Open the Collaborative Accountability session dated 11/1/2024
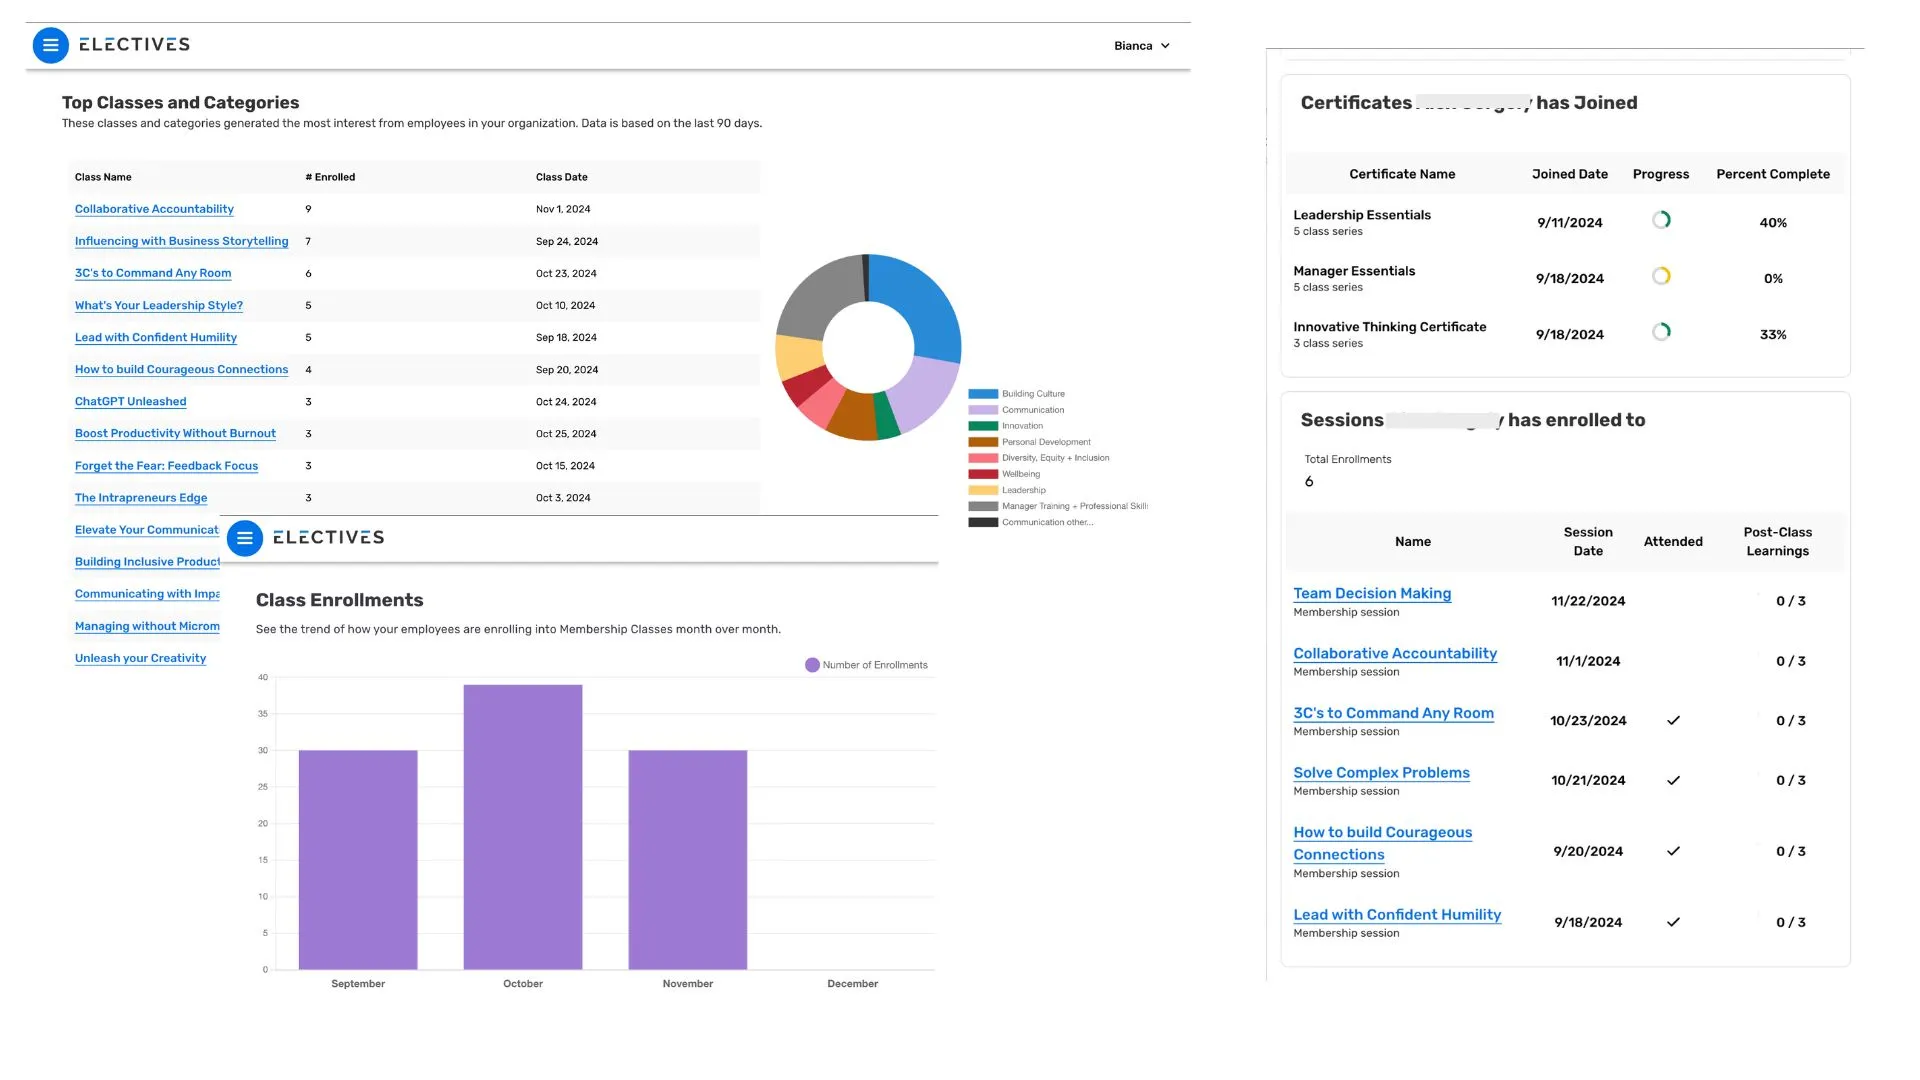Screen dimensions: 1920x1080 [x=1395, y=653]
